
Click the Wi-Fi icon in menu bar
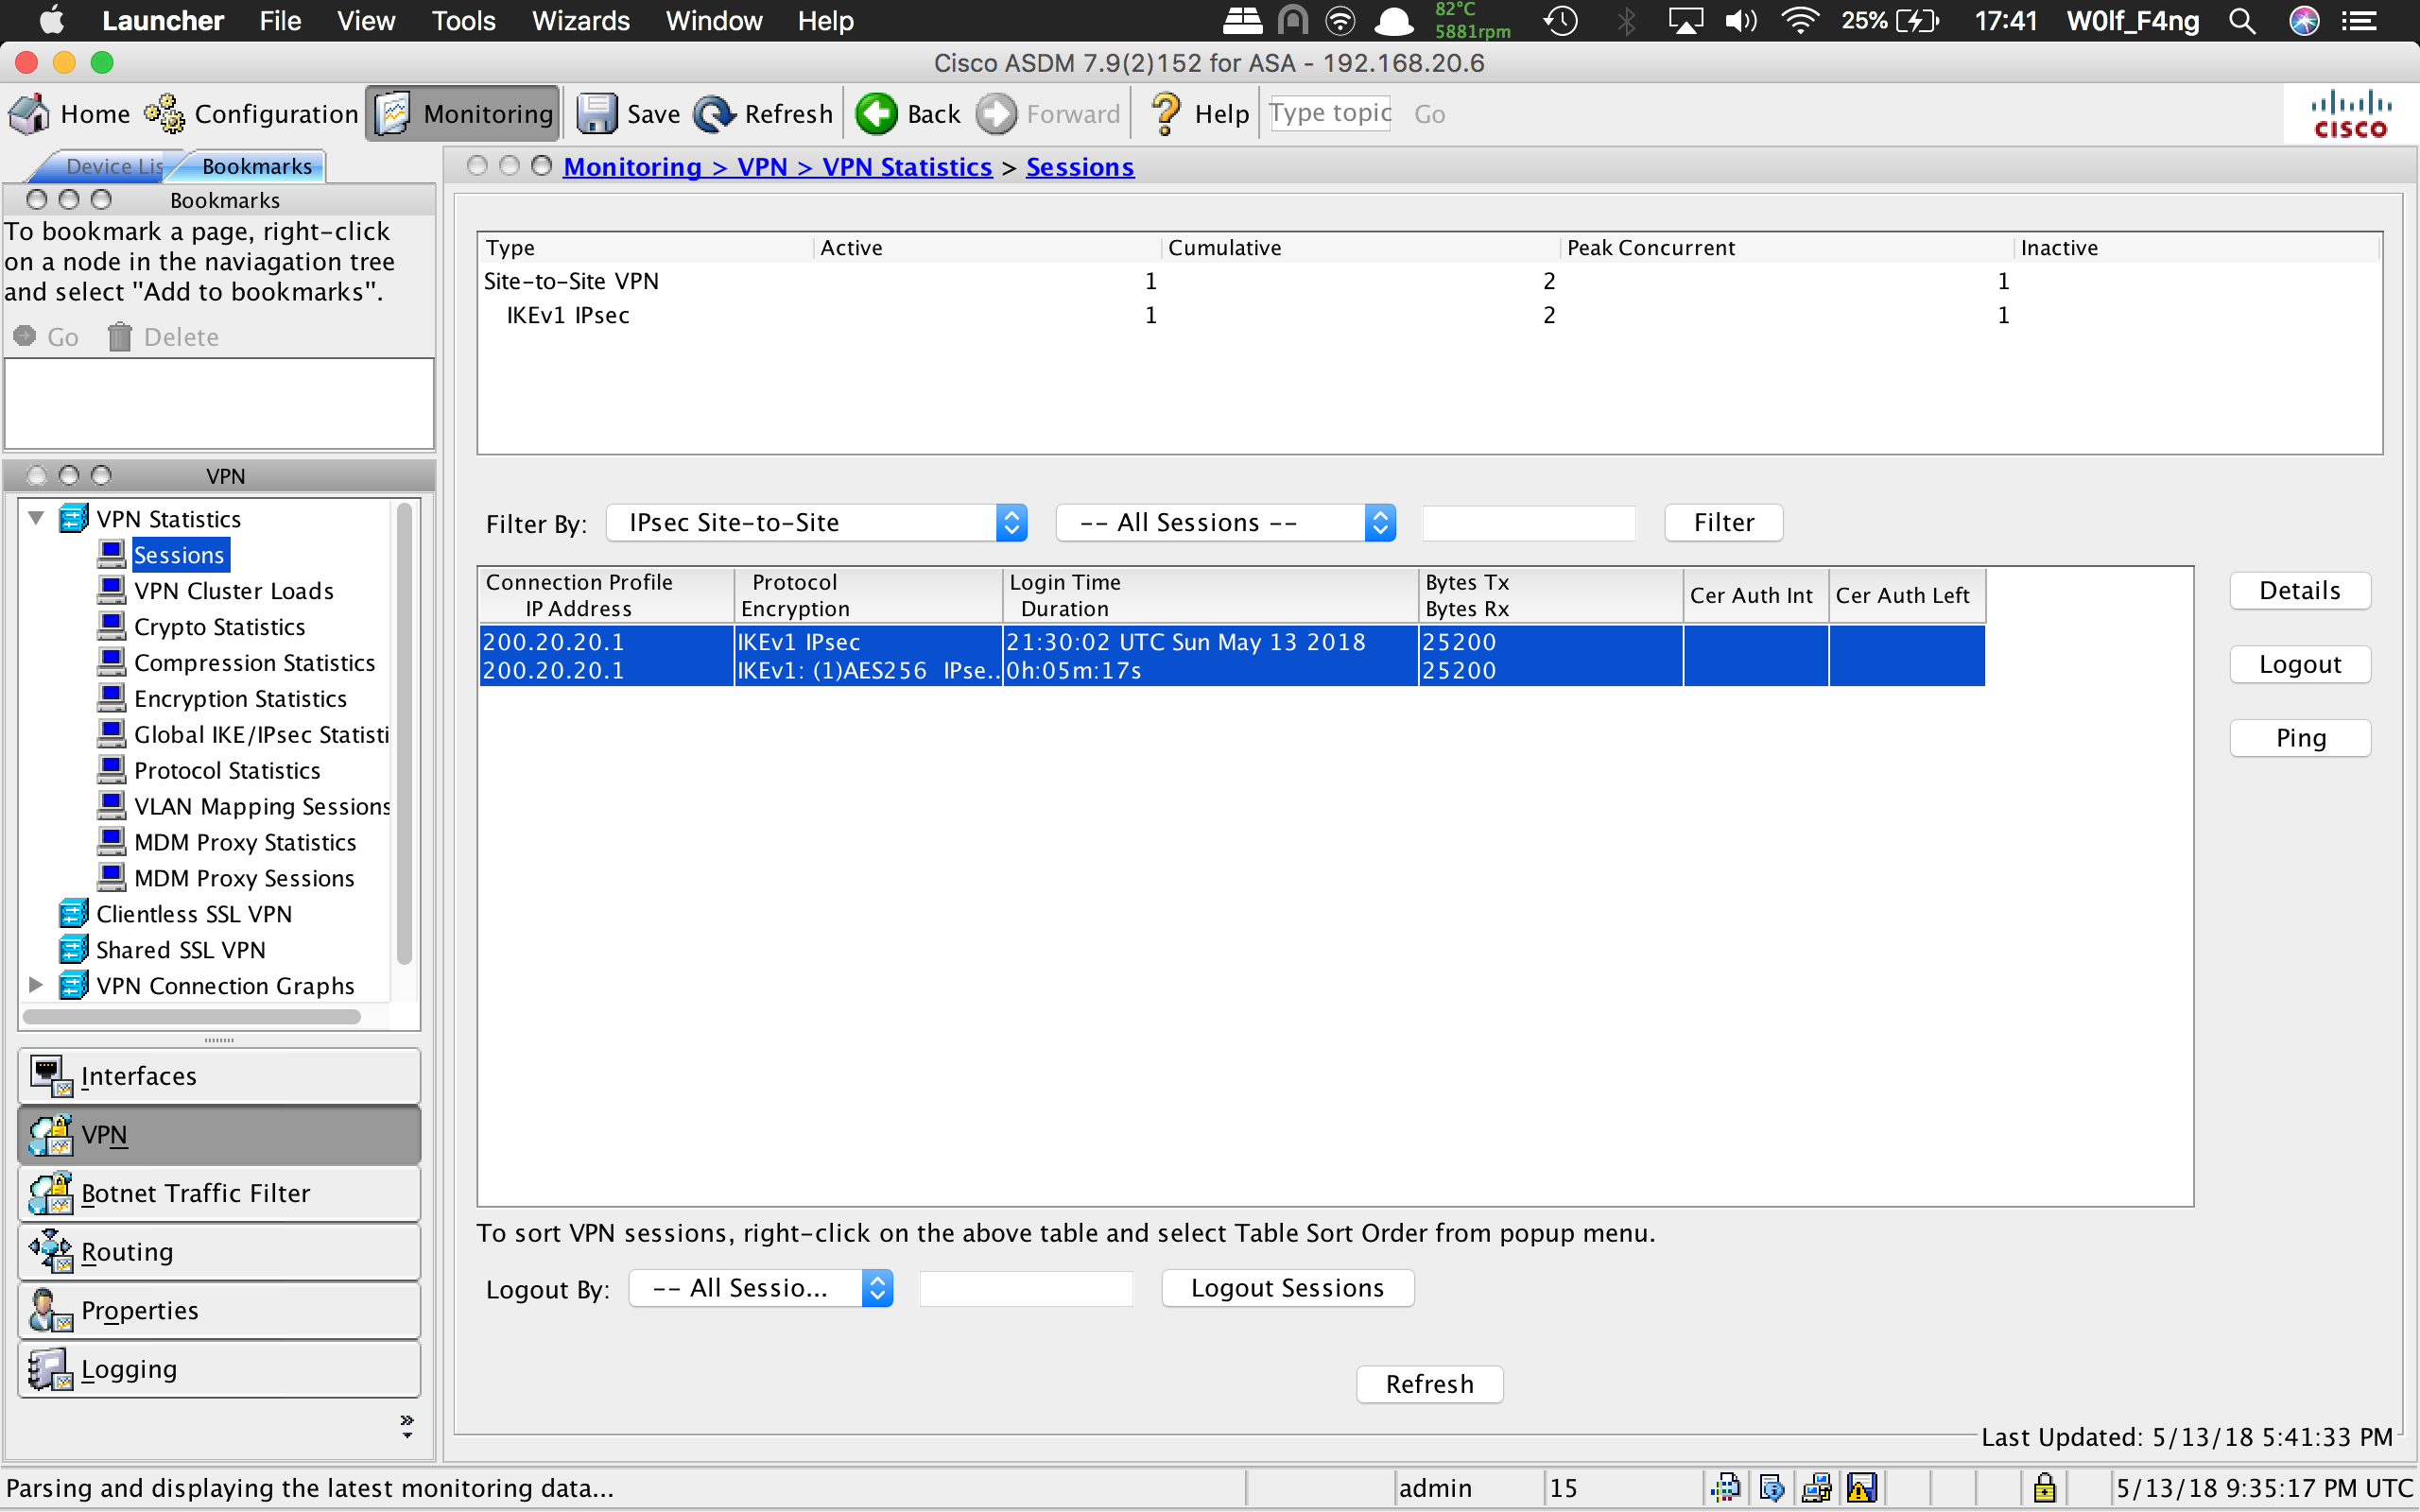pyautogui.click(x=1800, y=21)
